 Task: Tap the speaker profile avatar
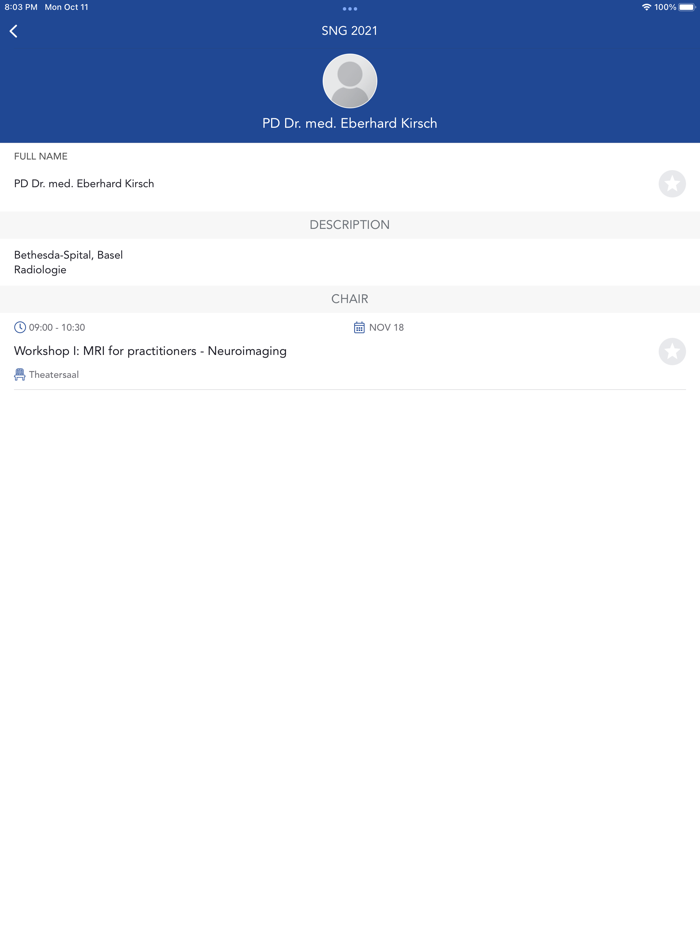350,81
